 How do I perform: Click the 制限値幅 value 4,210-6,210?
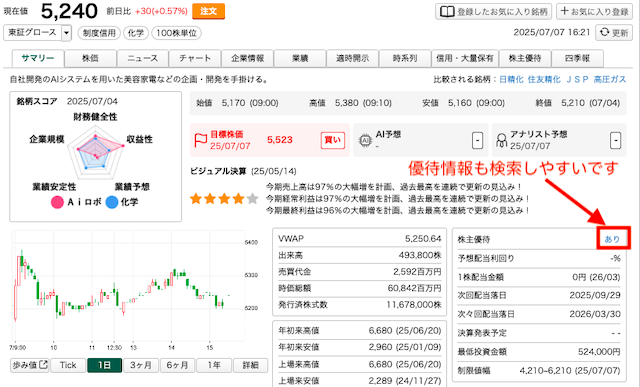pos(546,371)
